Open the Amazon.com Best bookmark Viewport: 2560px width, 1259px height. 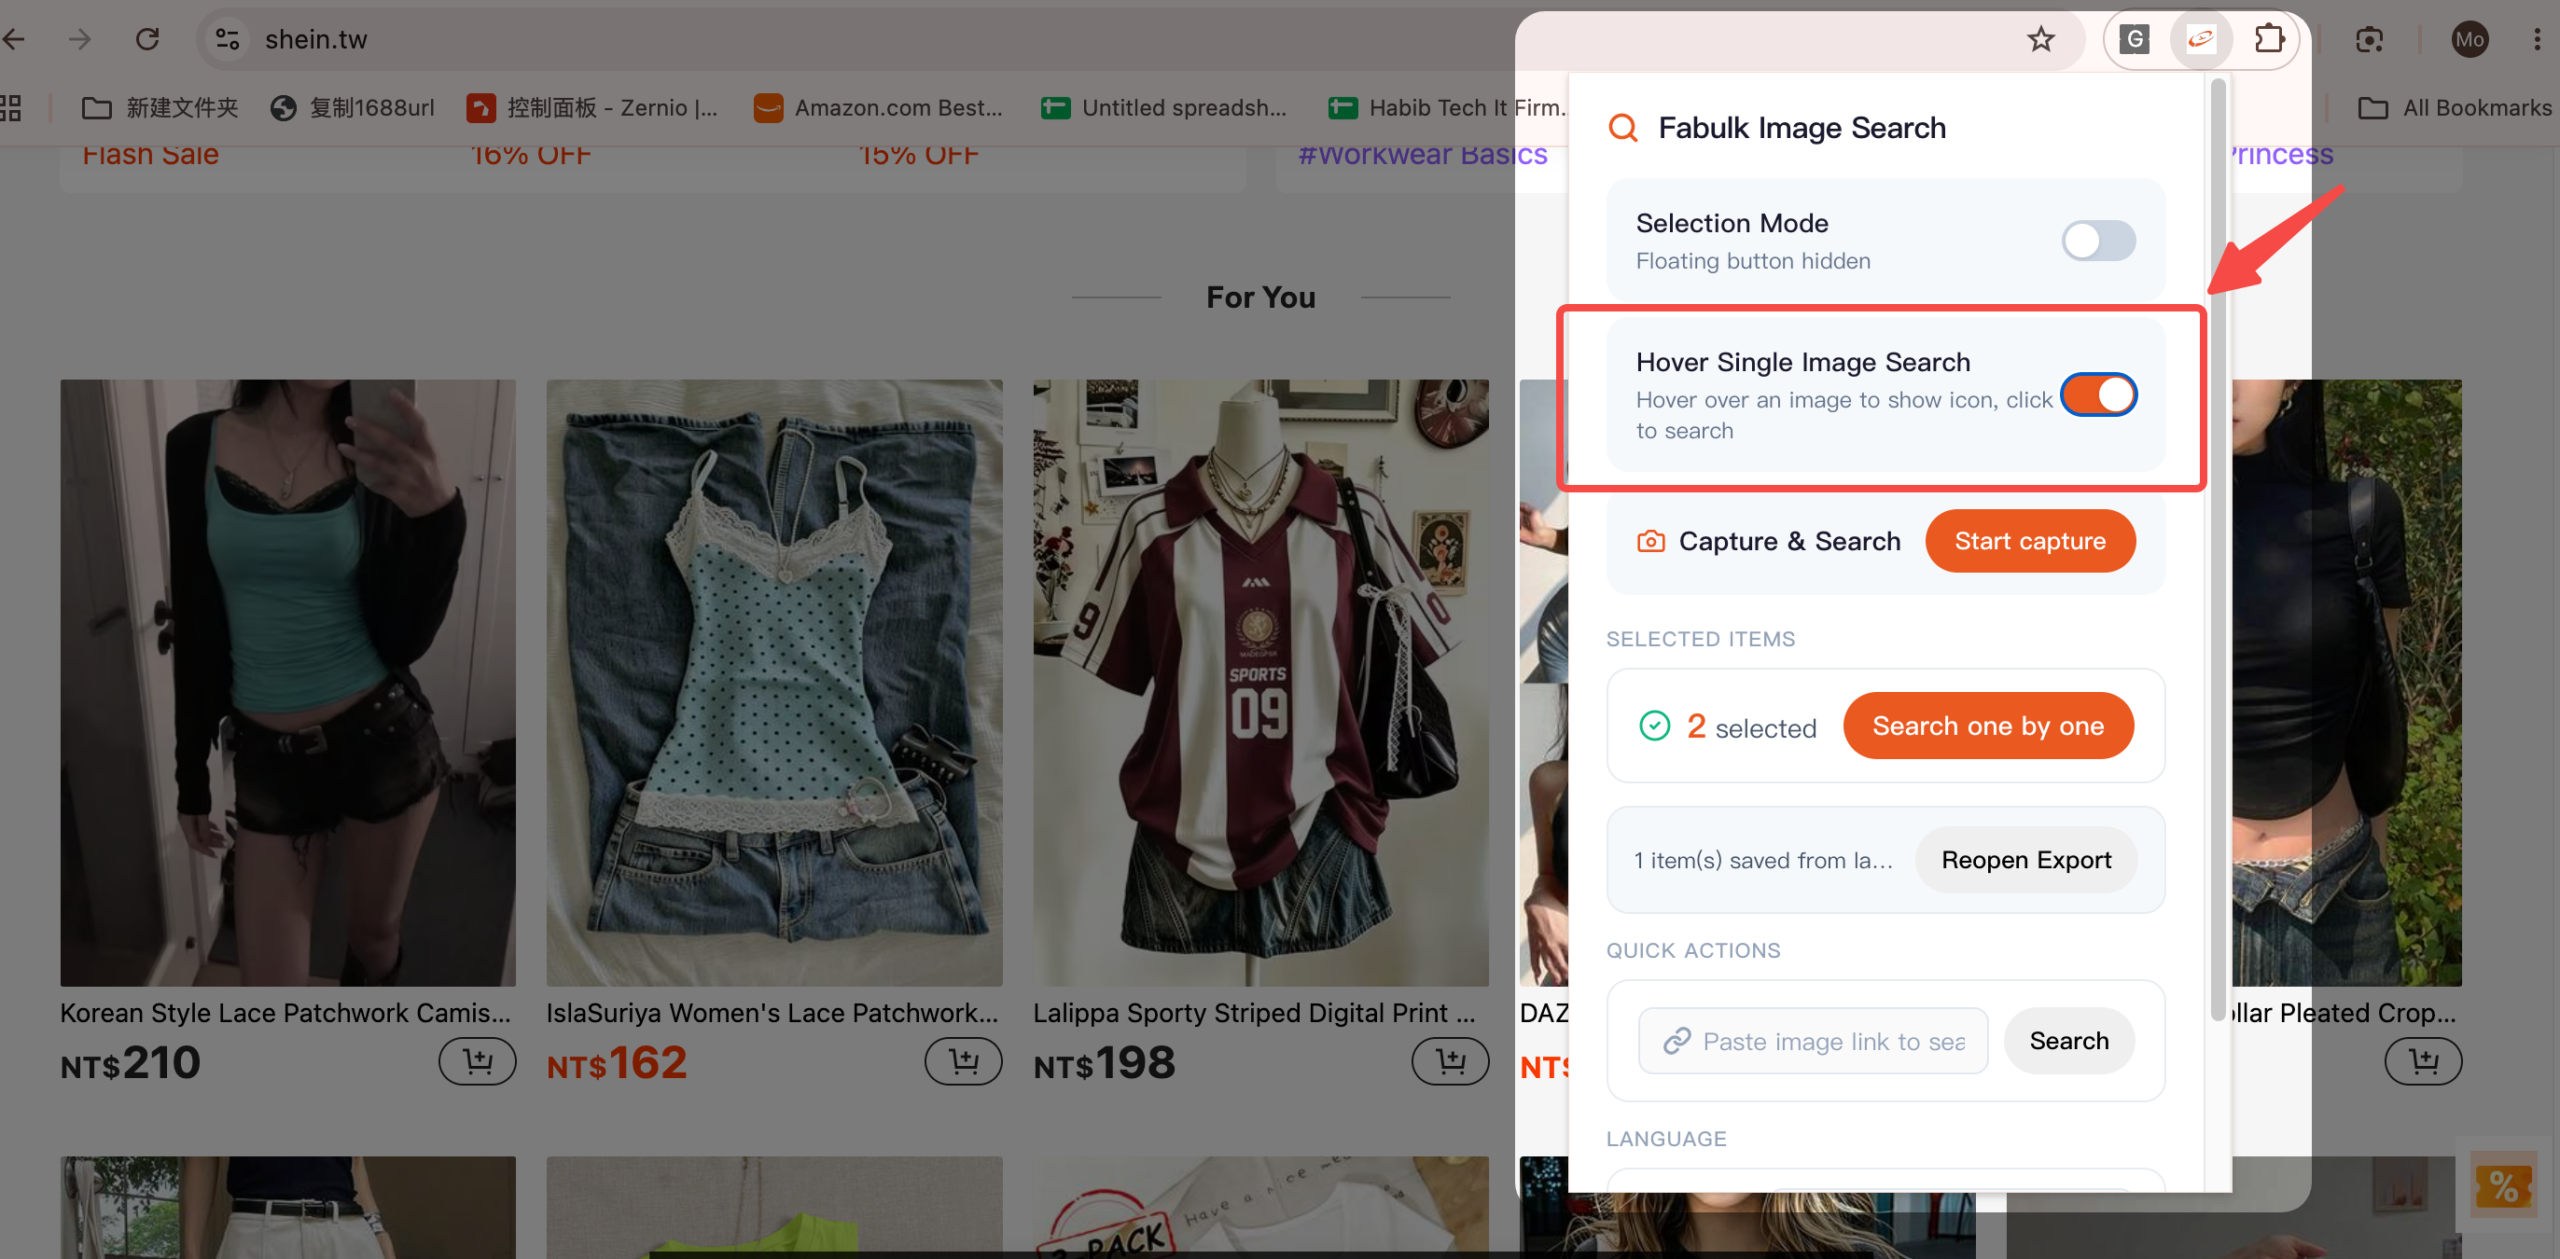pyautogui.click(x=878, y=107)
